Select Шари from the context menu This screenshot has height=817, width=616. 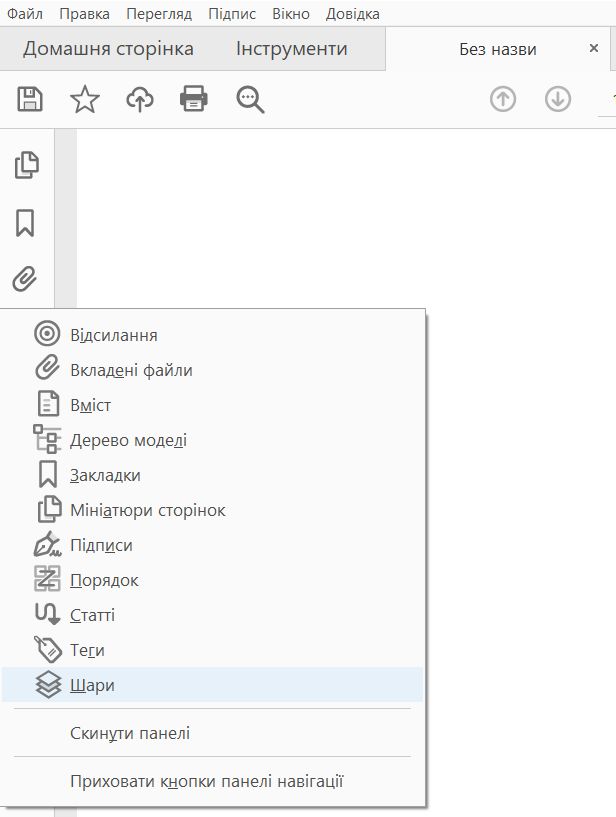point(92,685)
